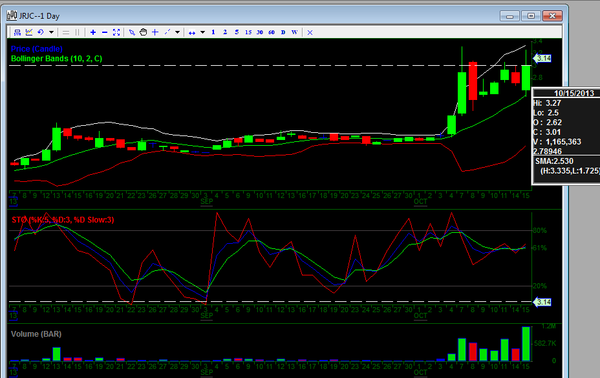
Task: Zoom out with the blue minus icon
Action: tap(104, 33)
